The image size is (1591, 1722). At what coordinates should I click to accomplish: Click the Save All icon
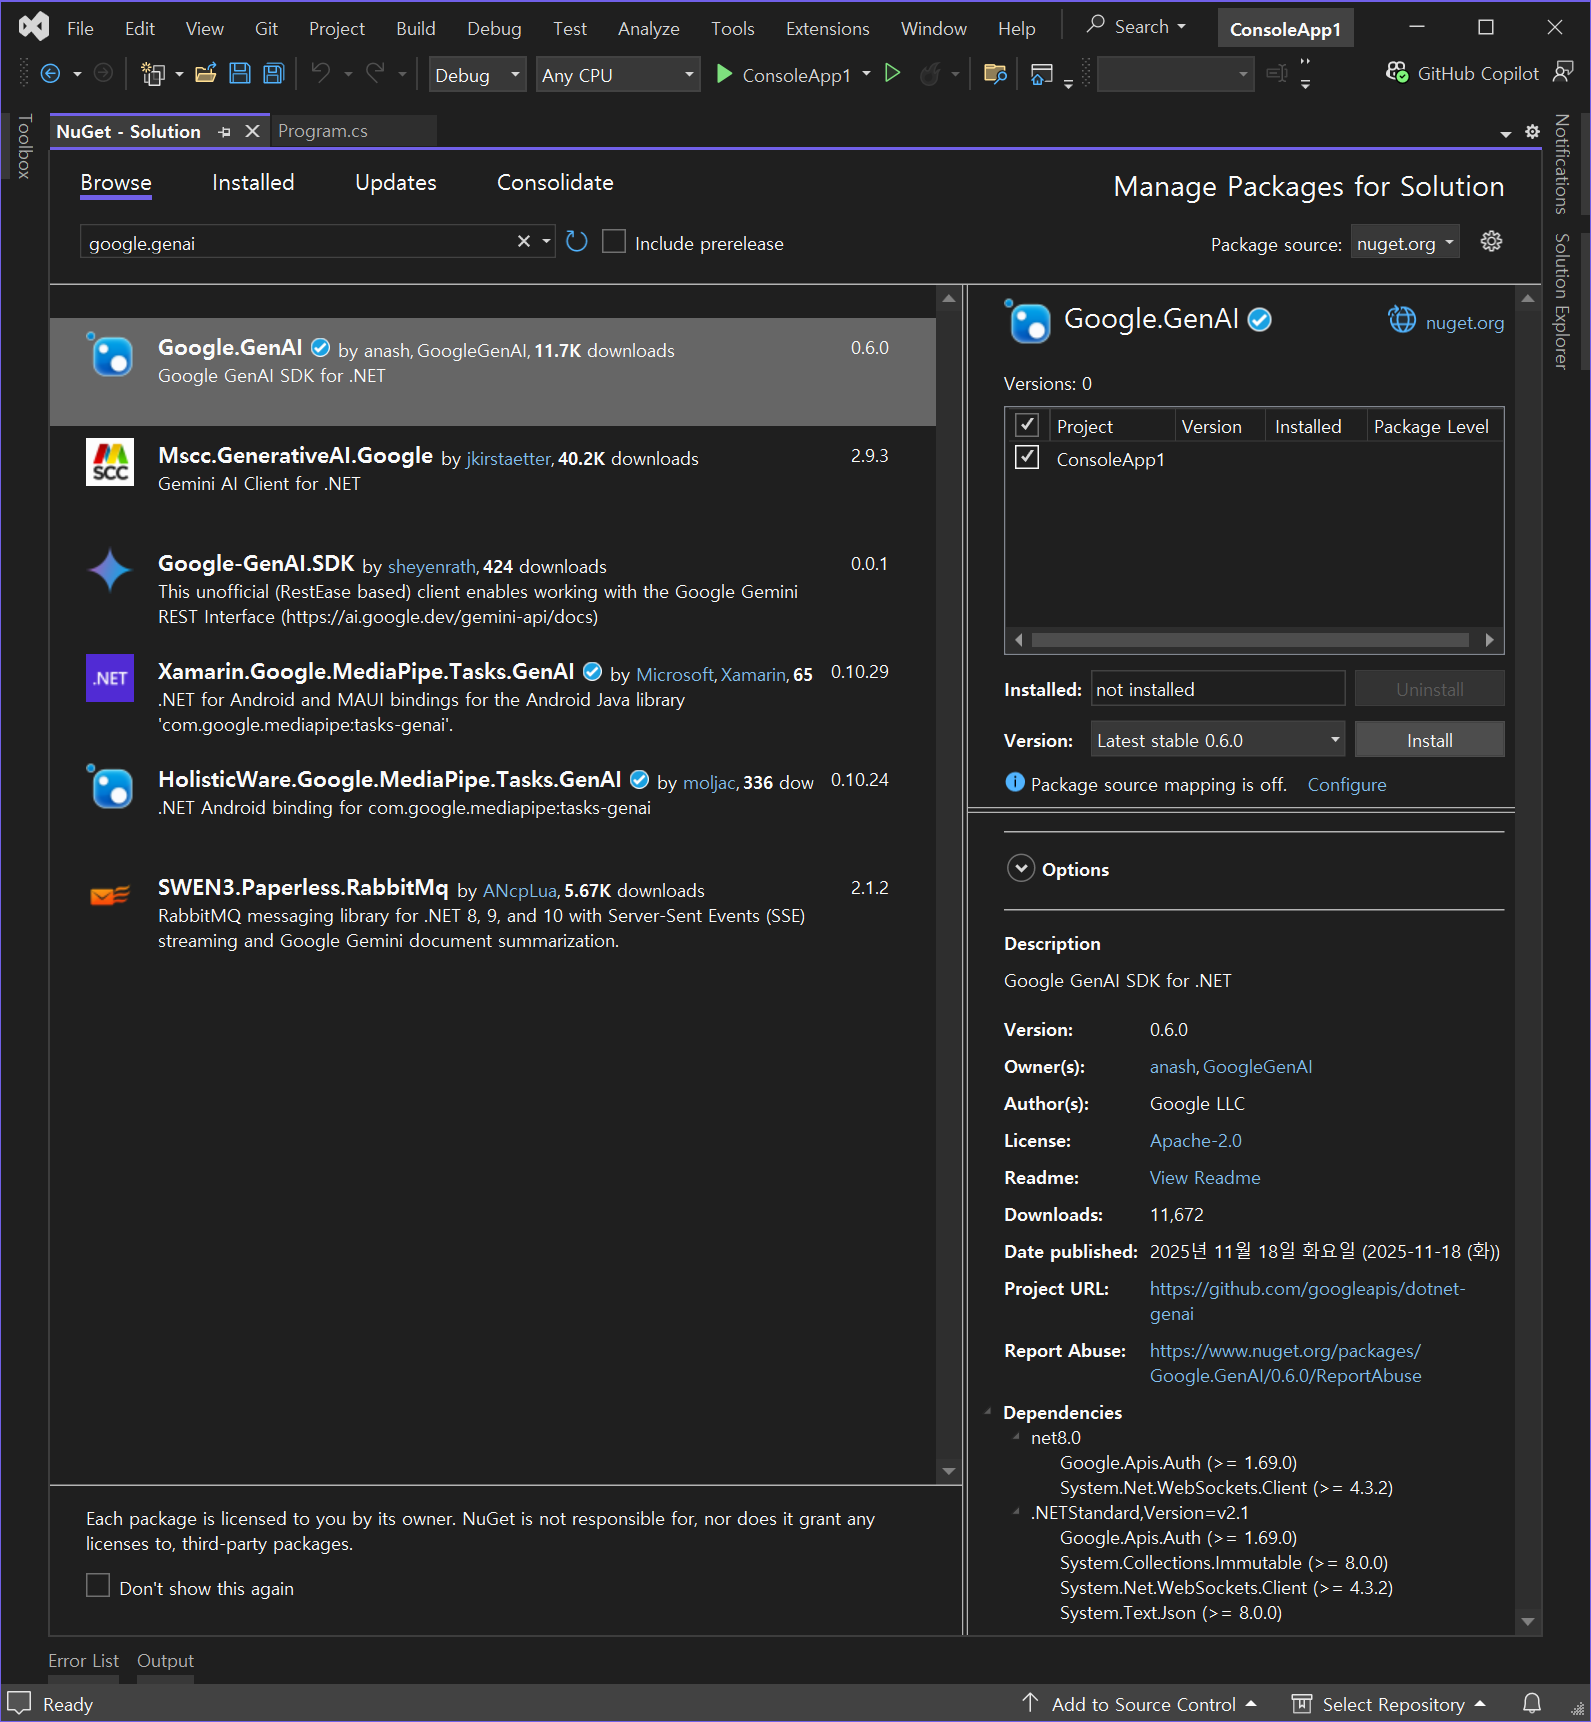coord(273,73)
